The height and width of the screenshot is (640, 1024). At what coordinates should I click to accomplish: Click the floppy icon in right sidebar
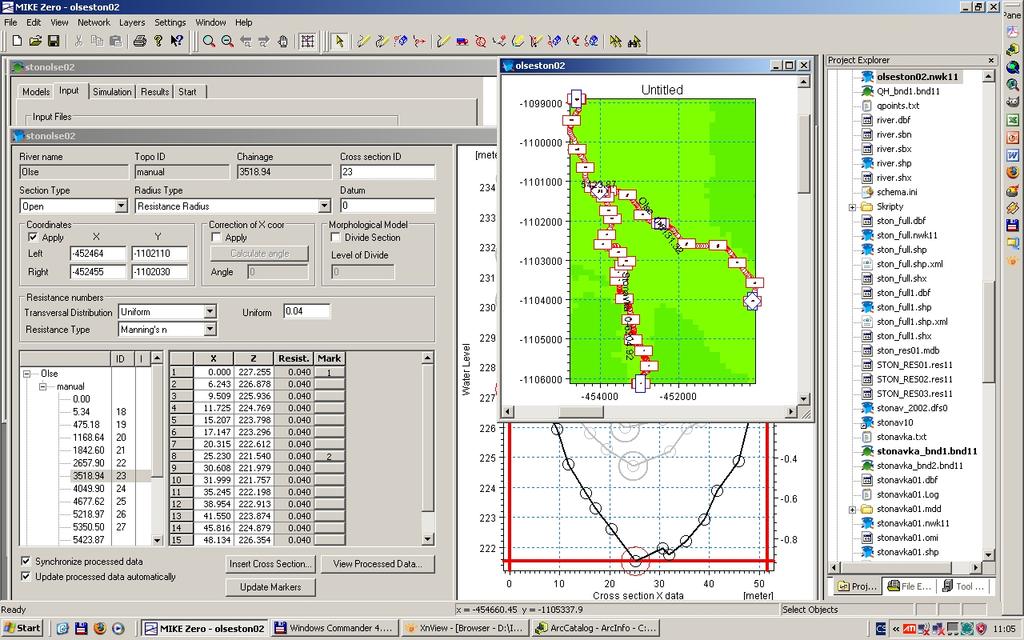tap(1012, 226)
